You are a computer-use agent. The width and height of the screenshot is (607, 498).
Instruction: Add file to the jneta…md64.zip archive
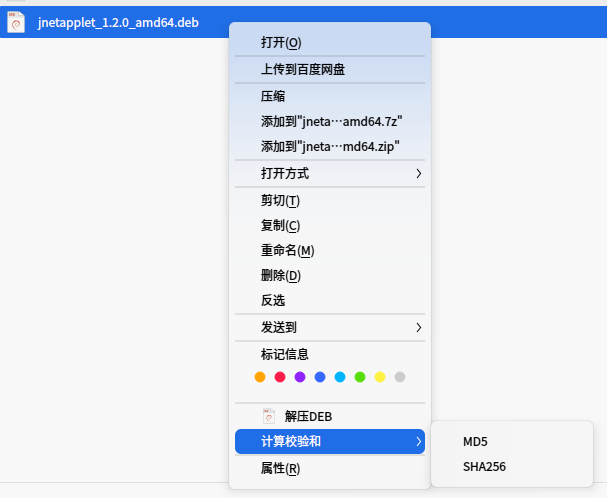pos(330,147)
